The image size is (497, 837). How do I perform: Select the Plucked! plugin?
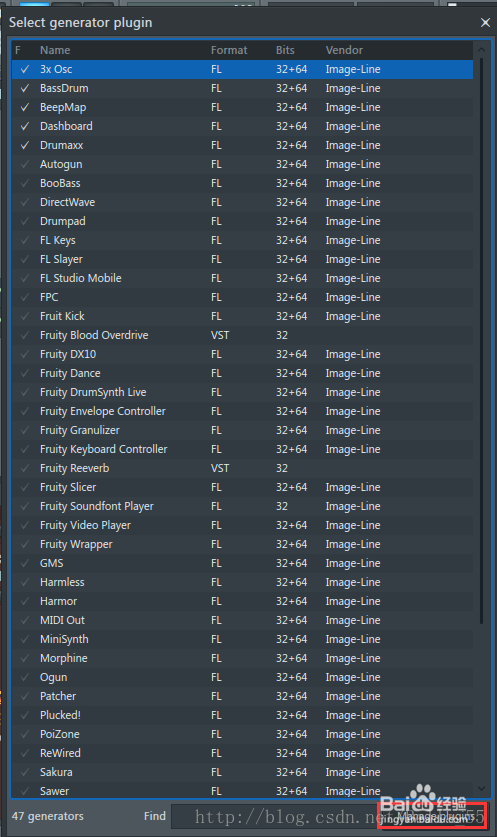tap(242, 715)
